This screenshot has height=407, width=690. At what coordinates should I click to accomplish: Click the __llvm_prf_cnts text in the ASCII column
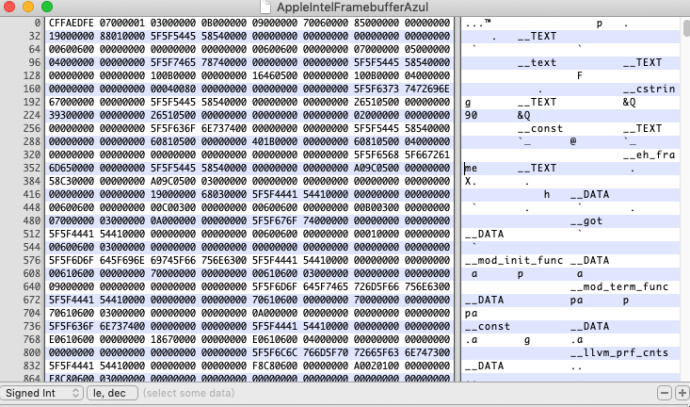[x=620, y=353]
